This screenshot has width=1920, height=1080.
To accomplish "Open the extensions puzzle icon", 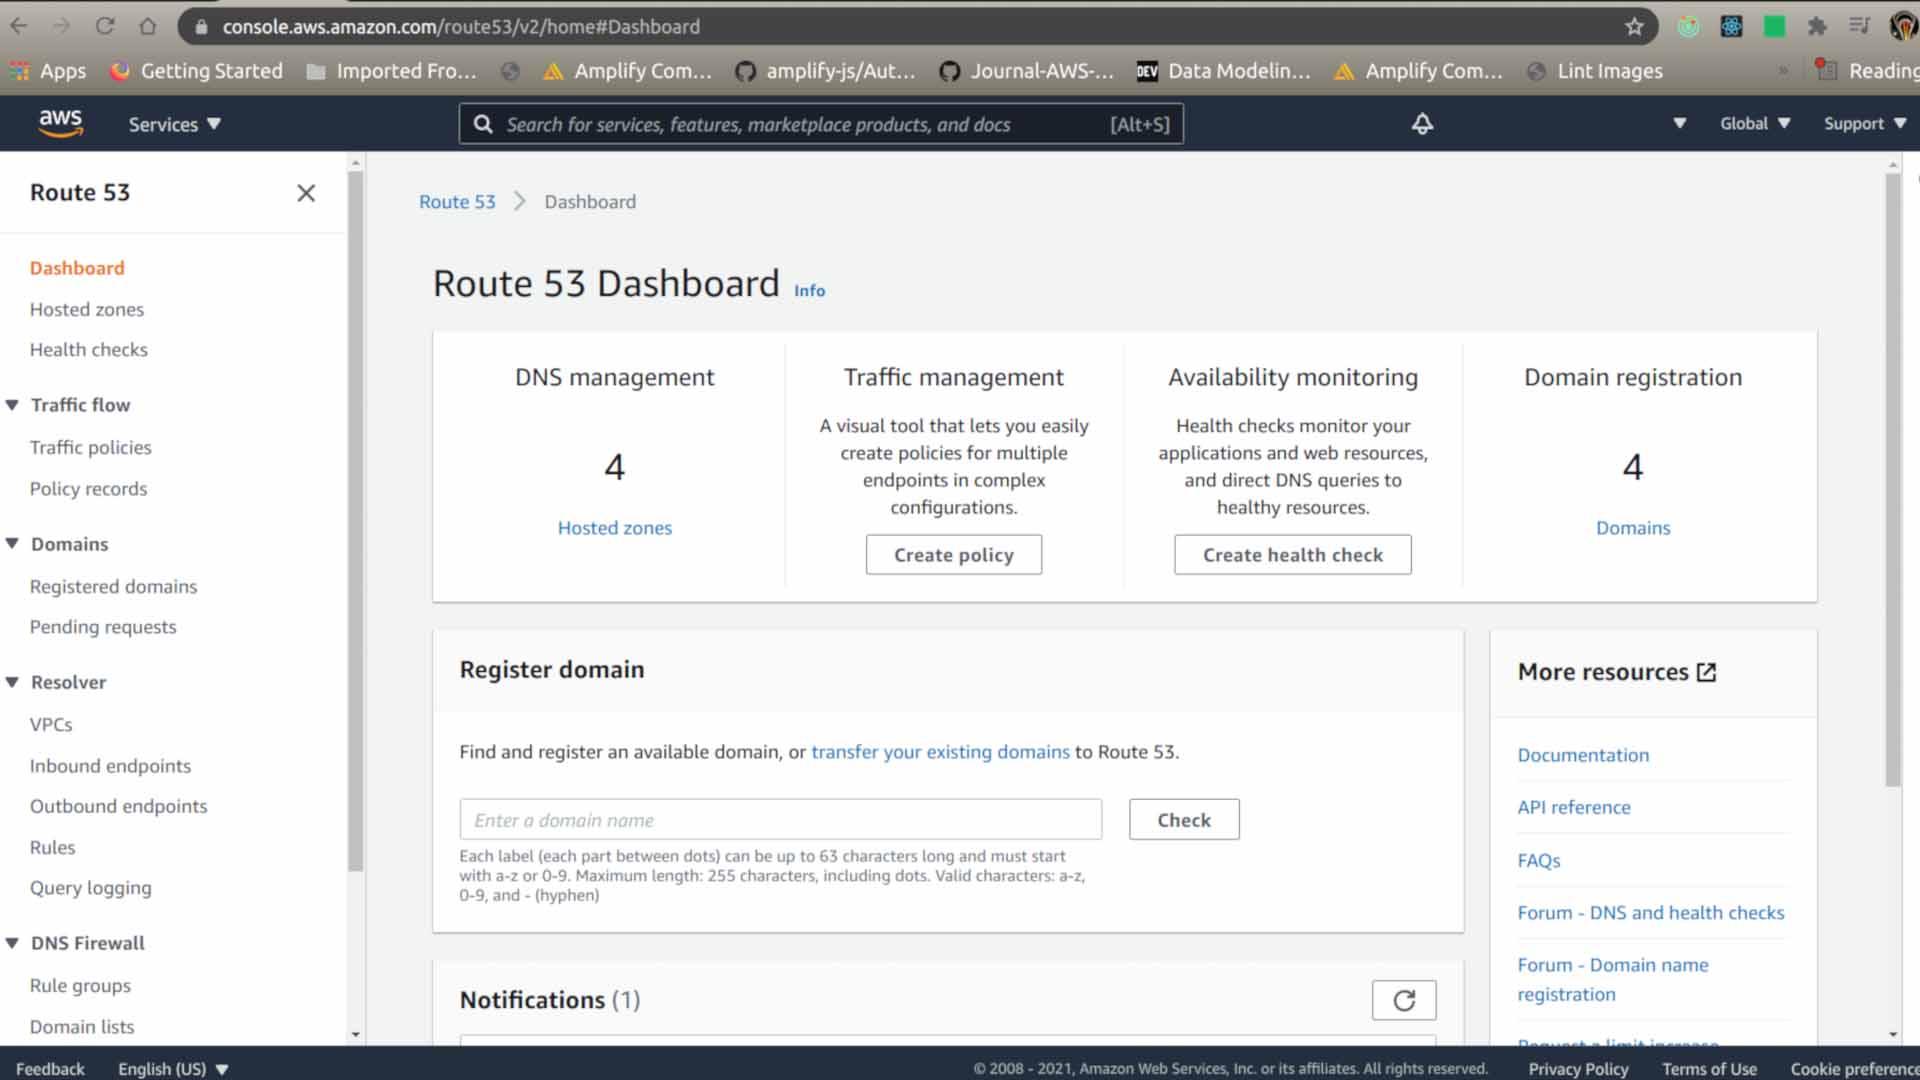I will pyautogui.click(x=1817, y=27).
